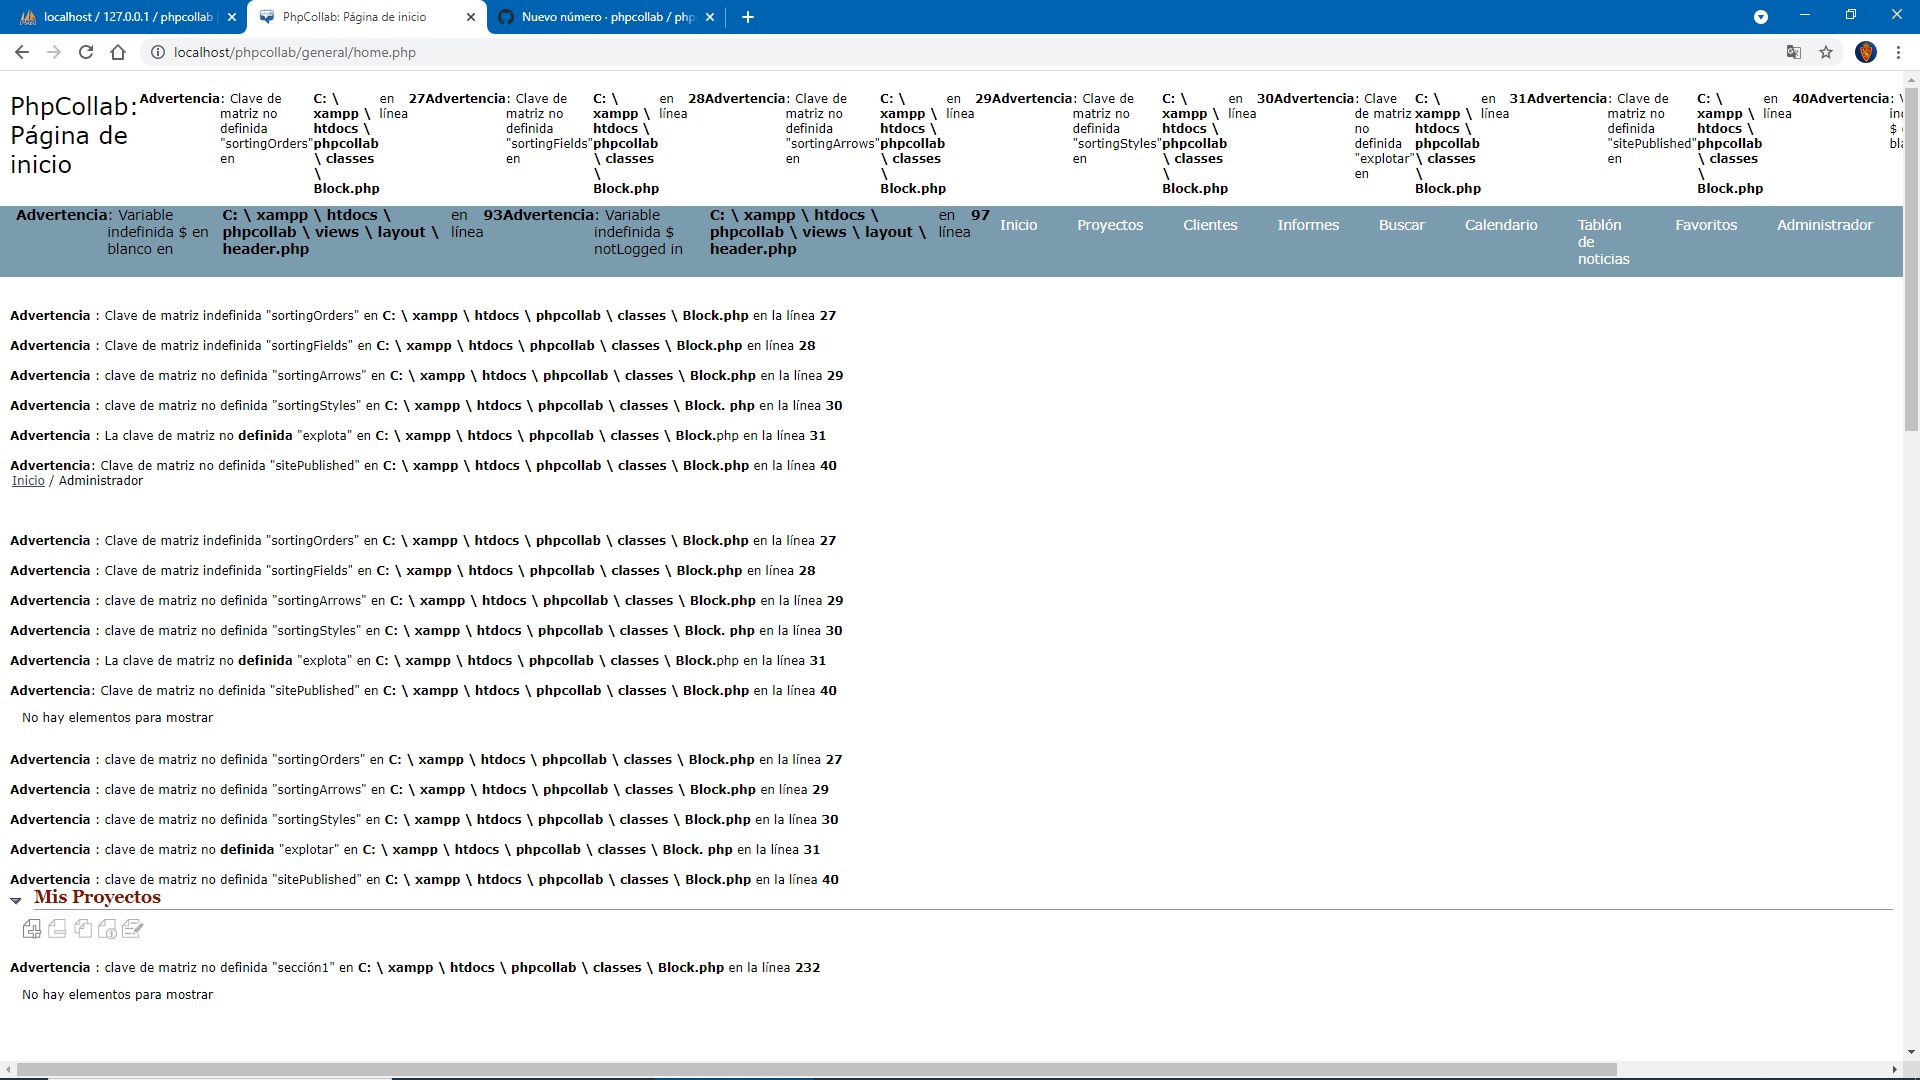Open the Chrome profile avatar
The height and width of the screenshot is (1080, 1920).
[1865, 52]
